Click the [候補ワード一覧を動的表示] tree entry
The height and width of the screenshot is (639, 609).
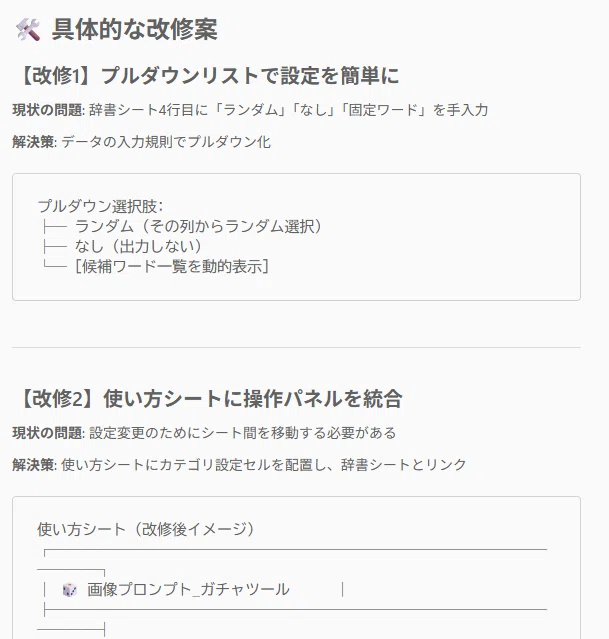[172, 266]
